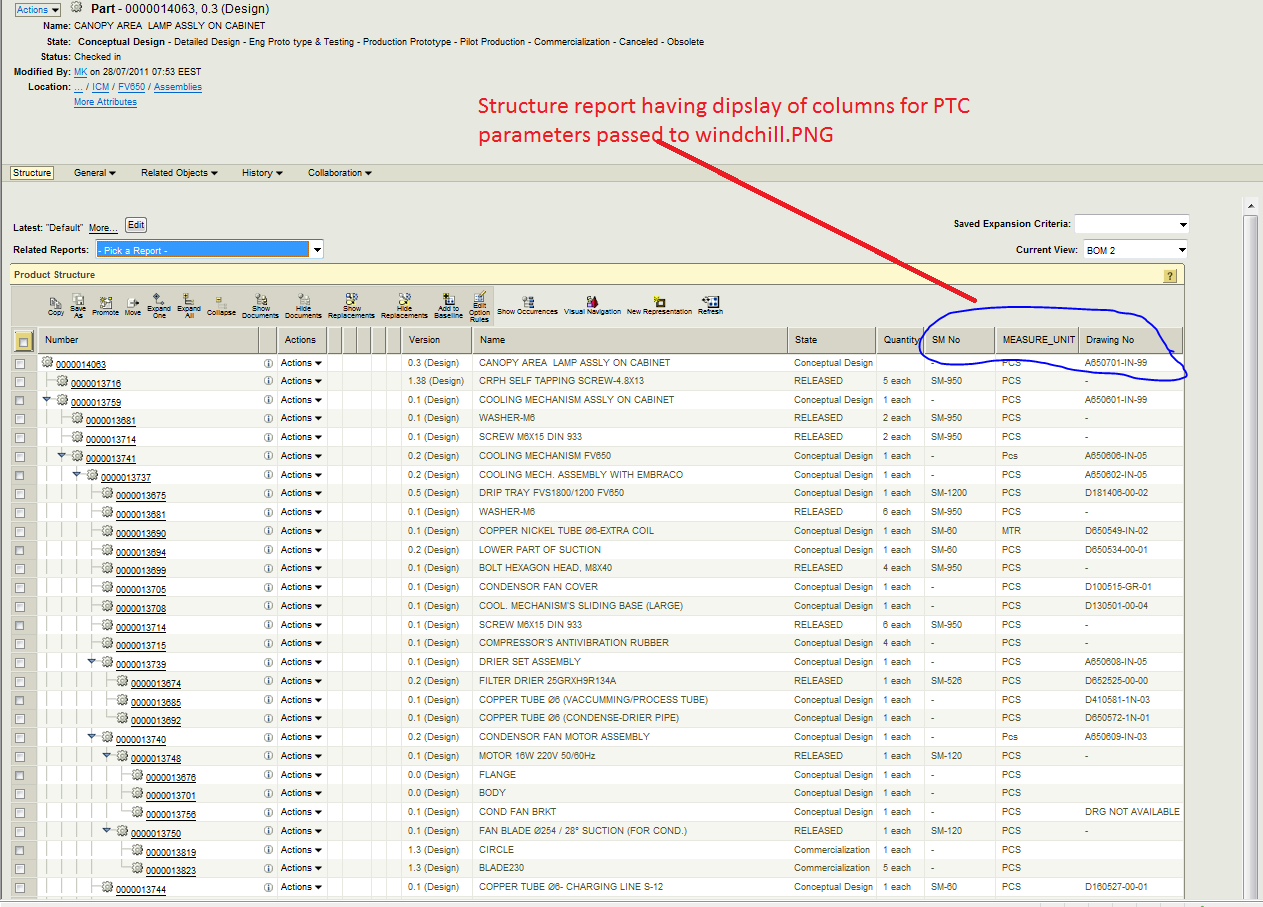Open the General menu
1263x907 pixels.
pos(95,173)
